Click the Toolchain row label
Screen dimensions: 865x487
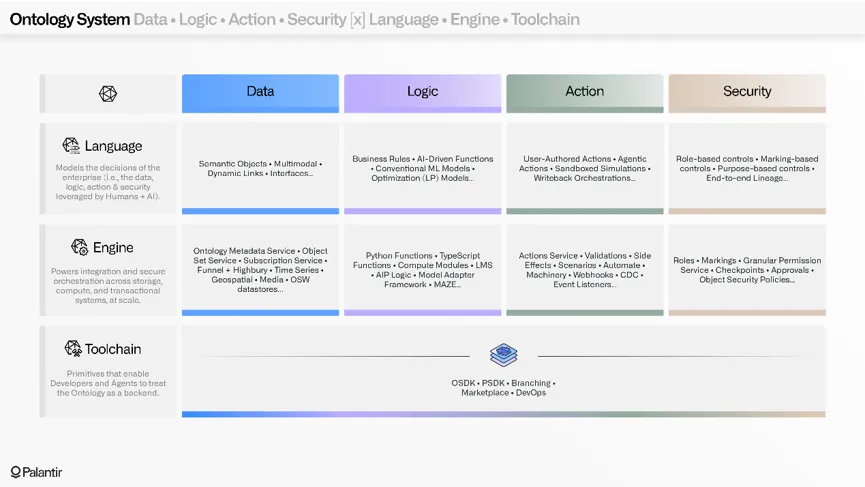[113, 349]
